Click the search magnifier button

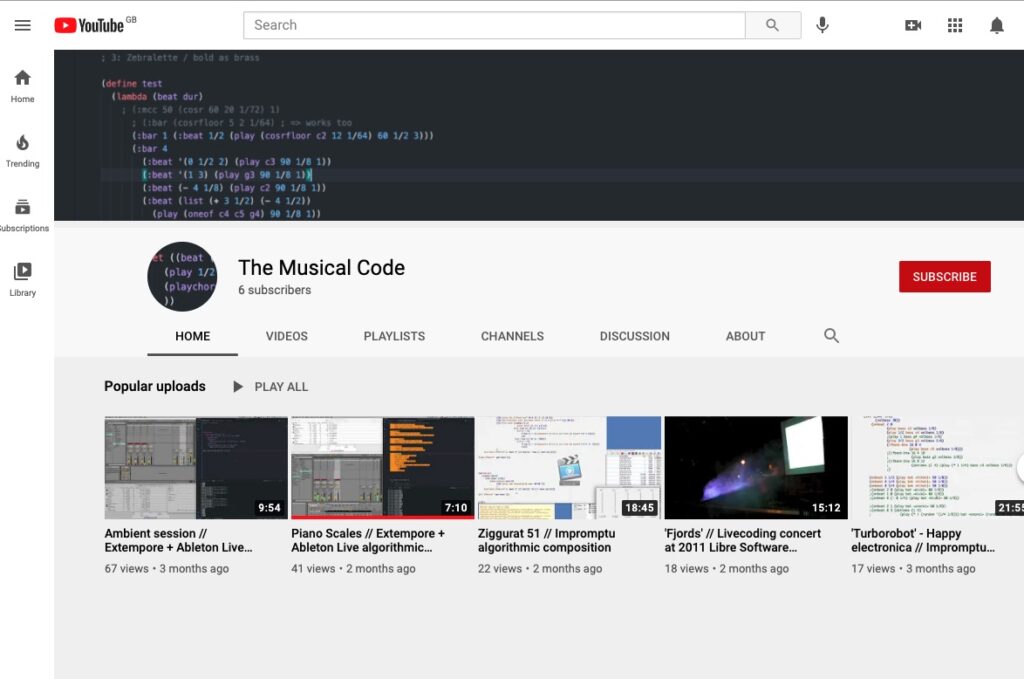[773, 25]
